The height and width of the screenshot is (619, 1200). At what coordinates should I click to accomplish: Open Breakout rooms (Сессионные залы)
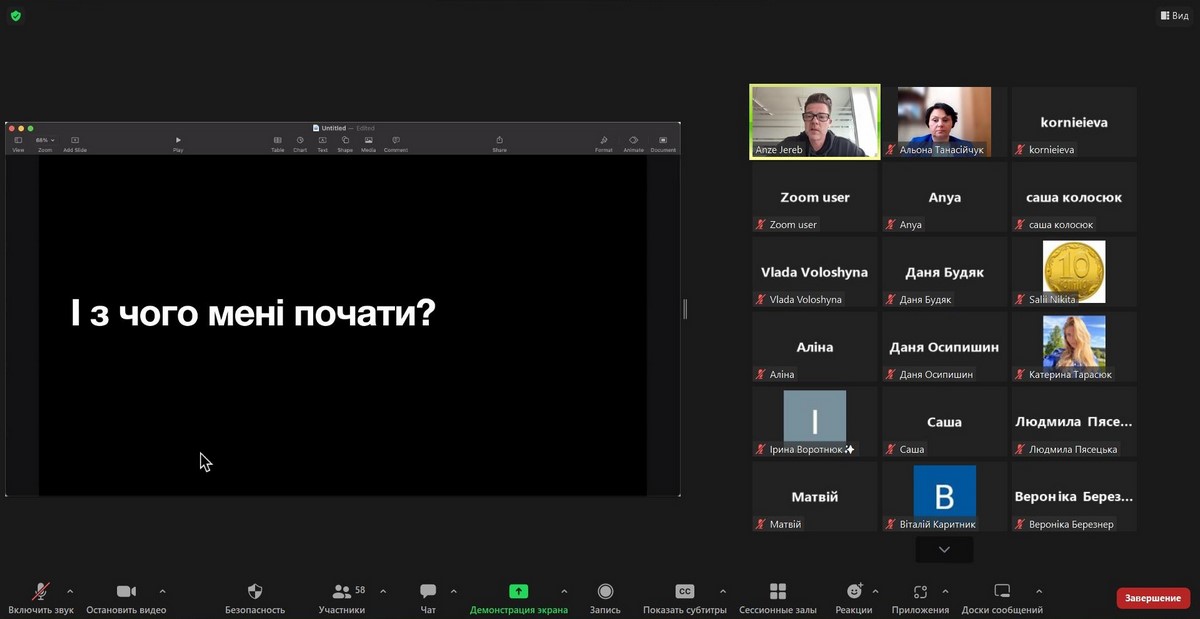778,592
